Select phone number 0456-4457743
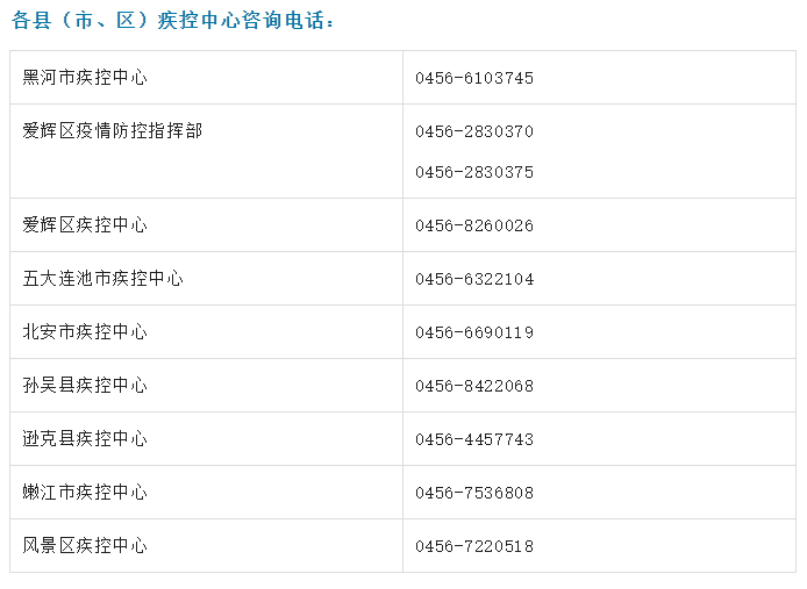This screenshot has width=807, height=589. (x=474, y=440)
